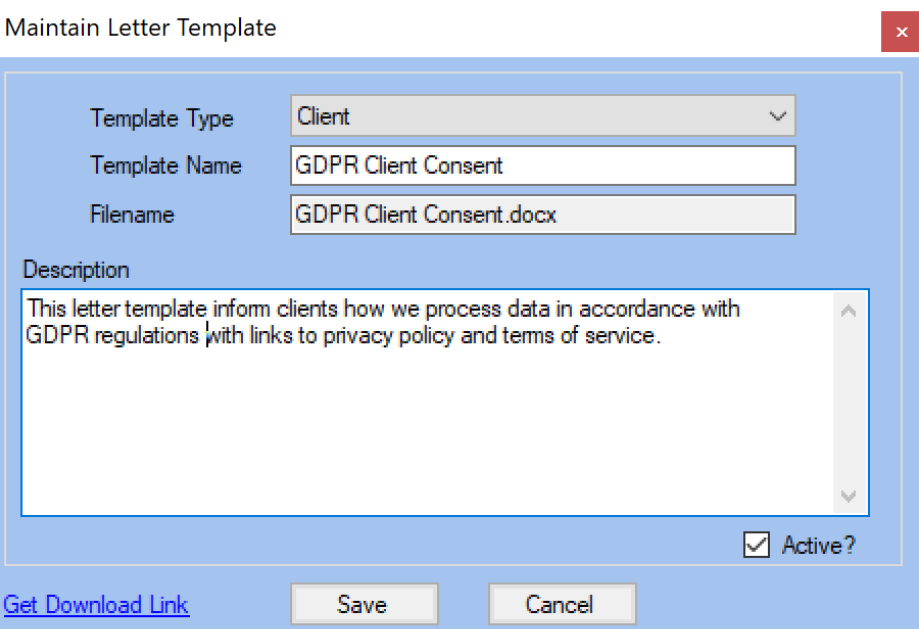Click the Description scrollbar up arrow
This screenshot has width=919, height=629.
[849, 311]
